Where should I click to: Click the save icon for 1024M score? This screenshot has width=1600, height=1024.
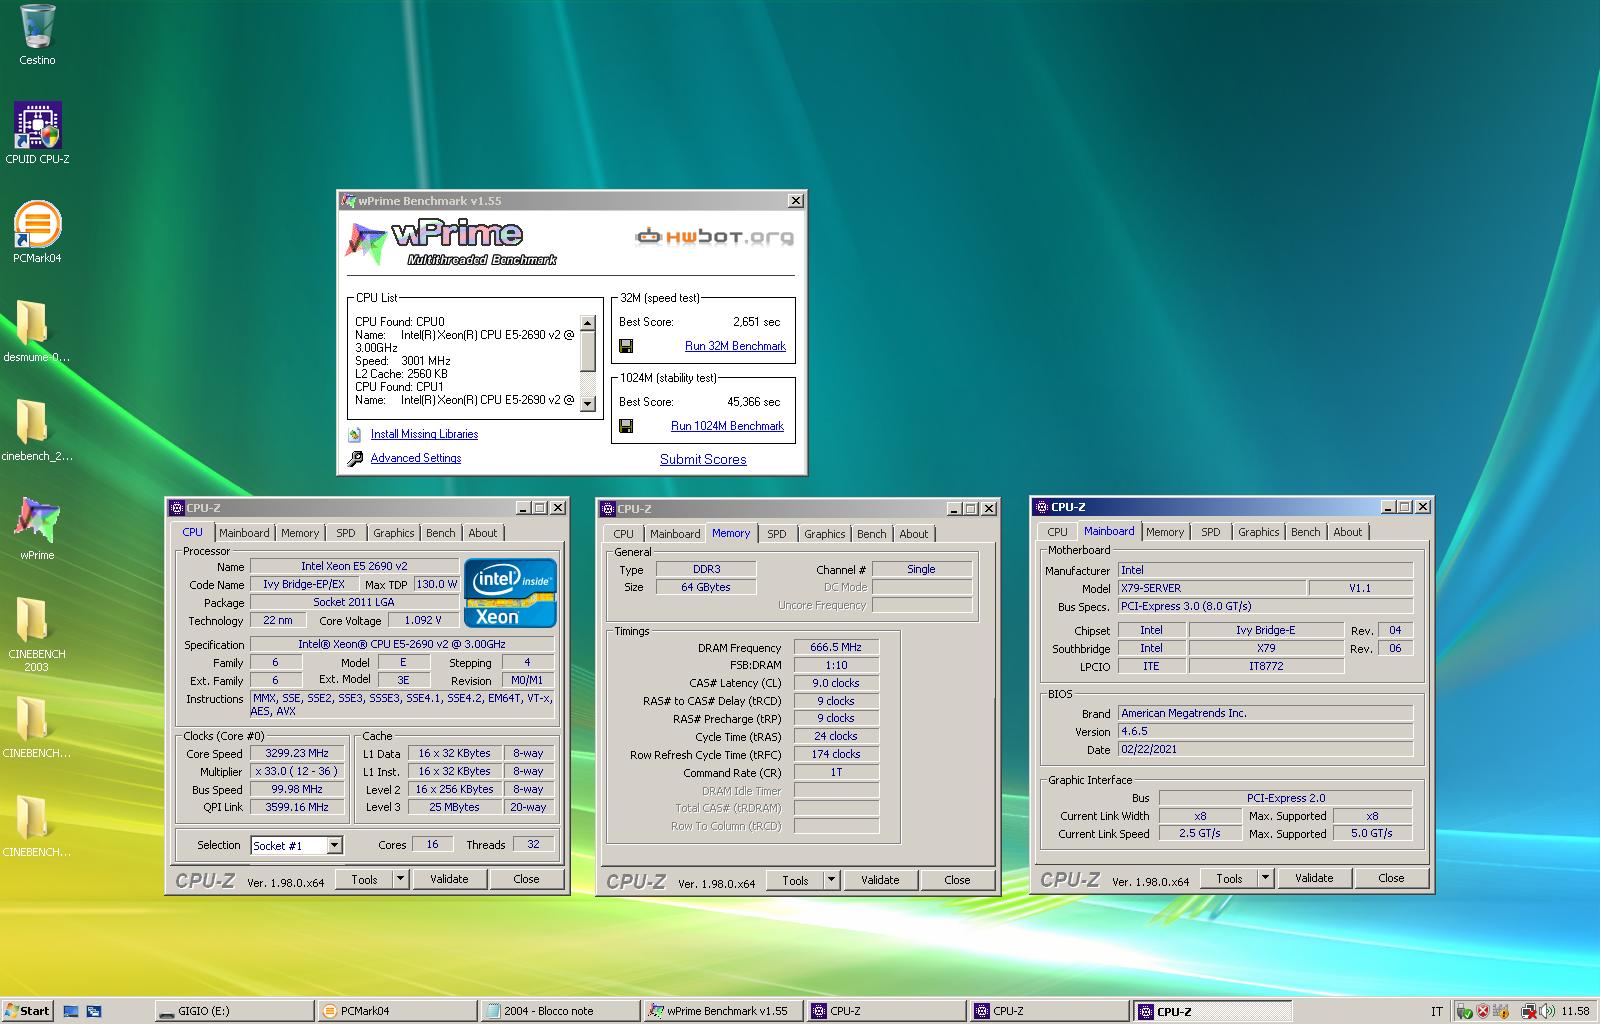(626, 426)
